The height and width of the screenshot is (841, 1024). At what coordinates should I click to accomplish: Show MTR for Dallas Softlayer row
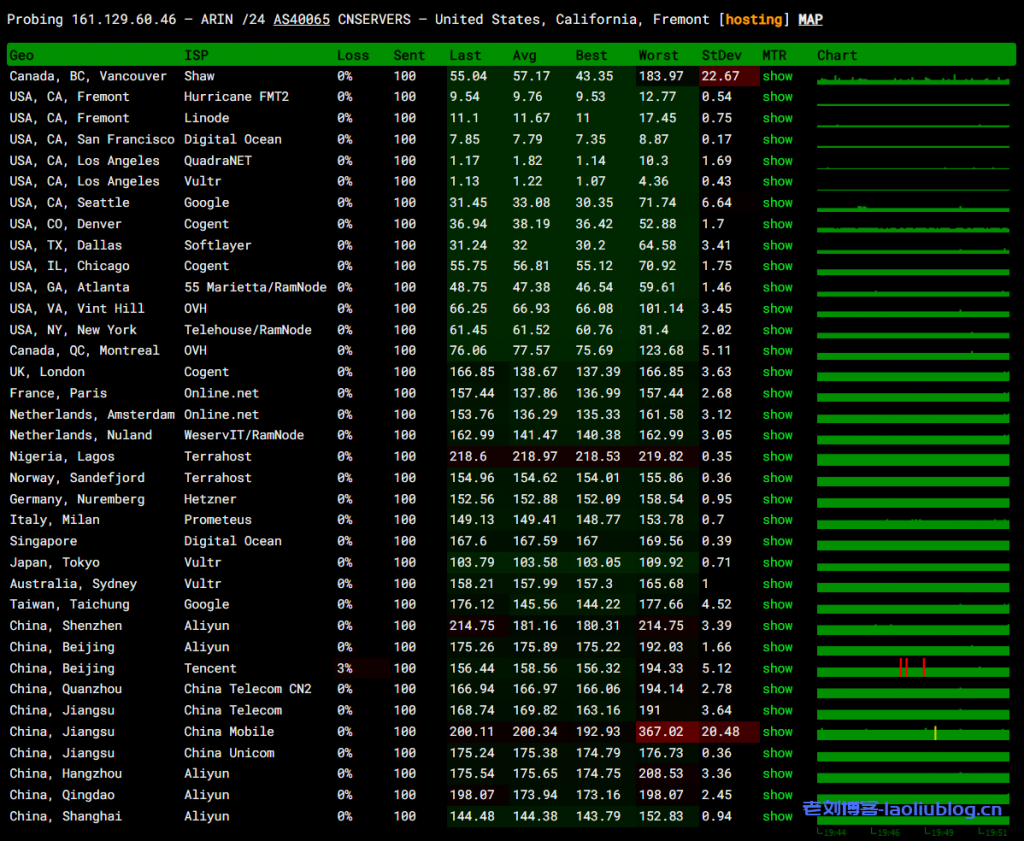click(x=777, y=245)
